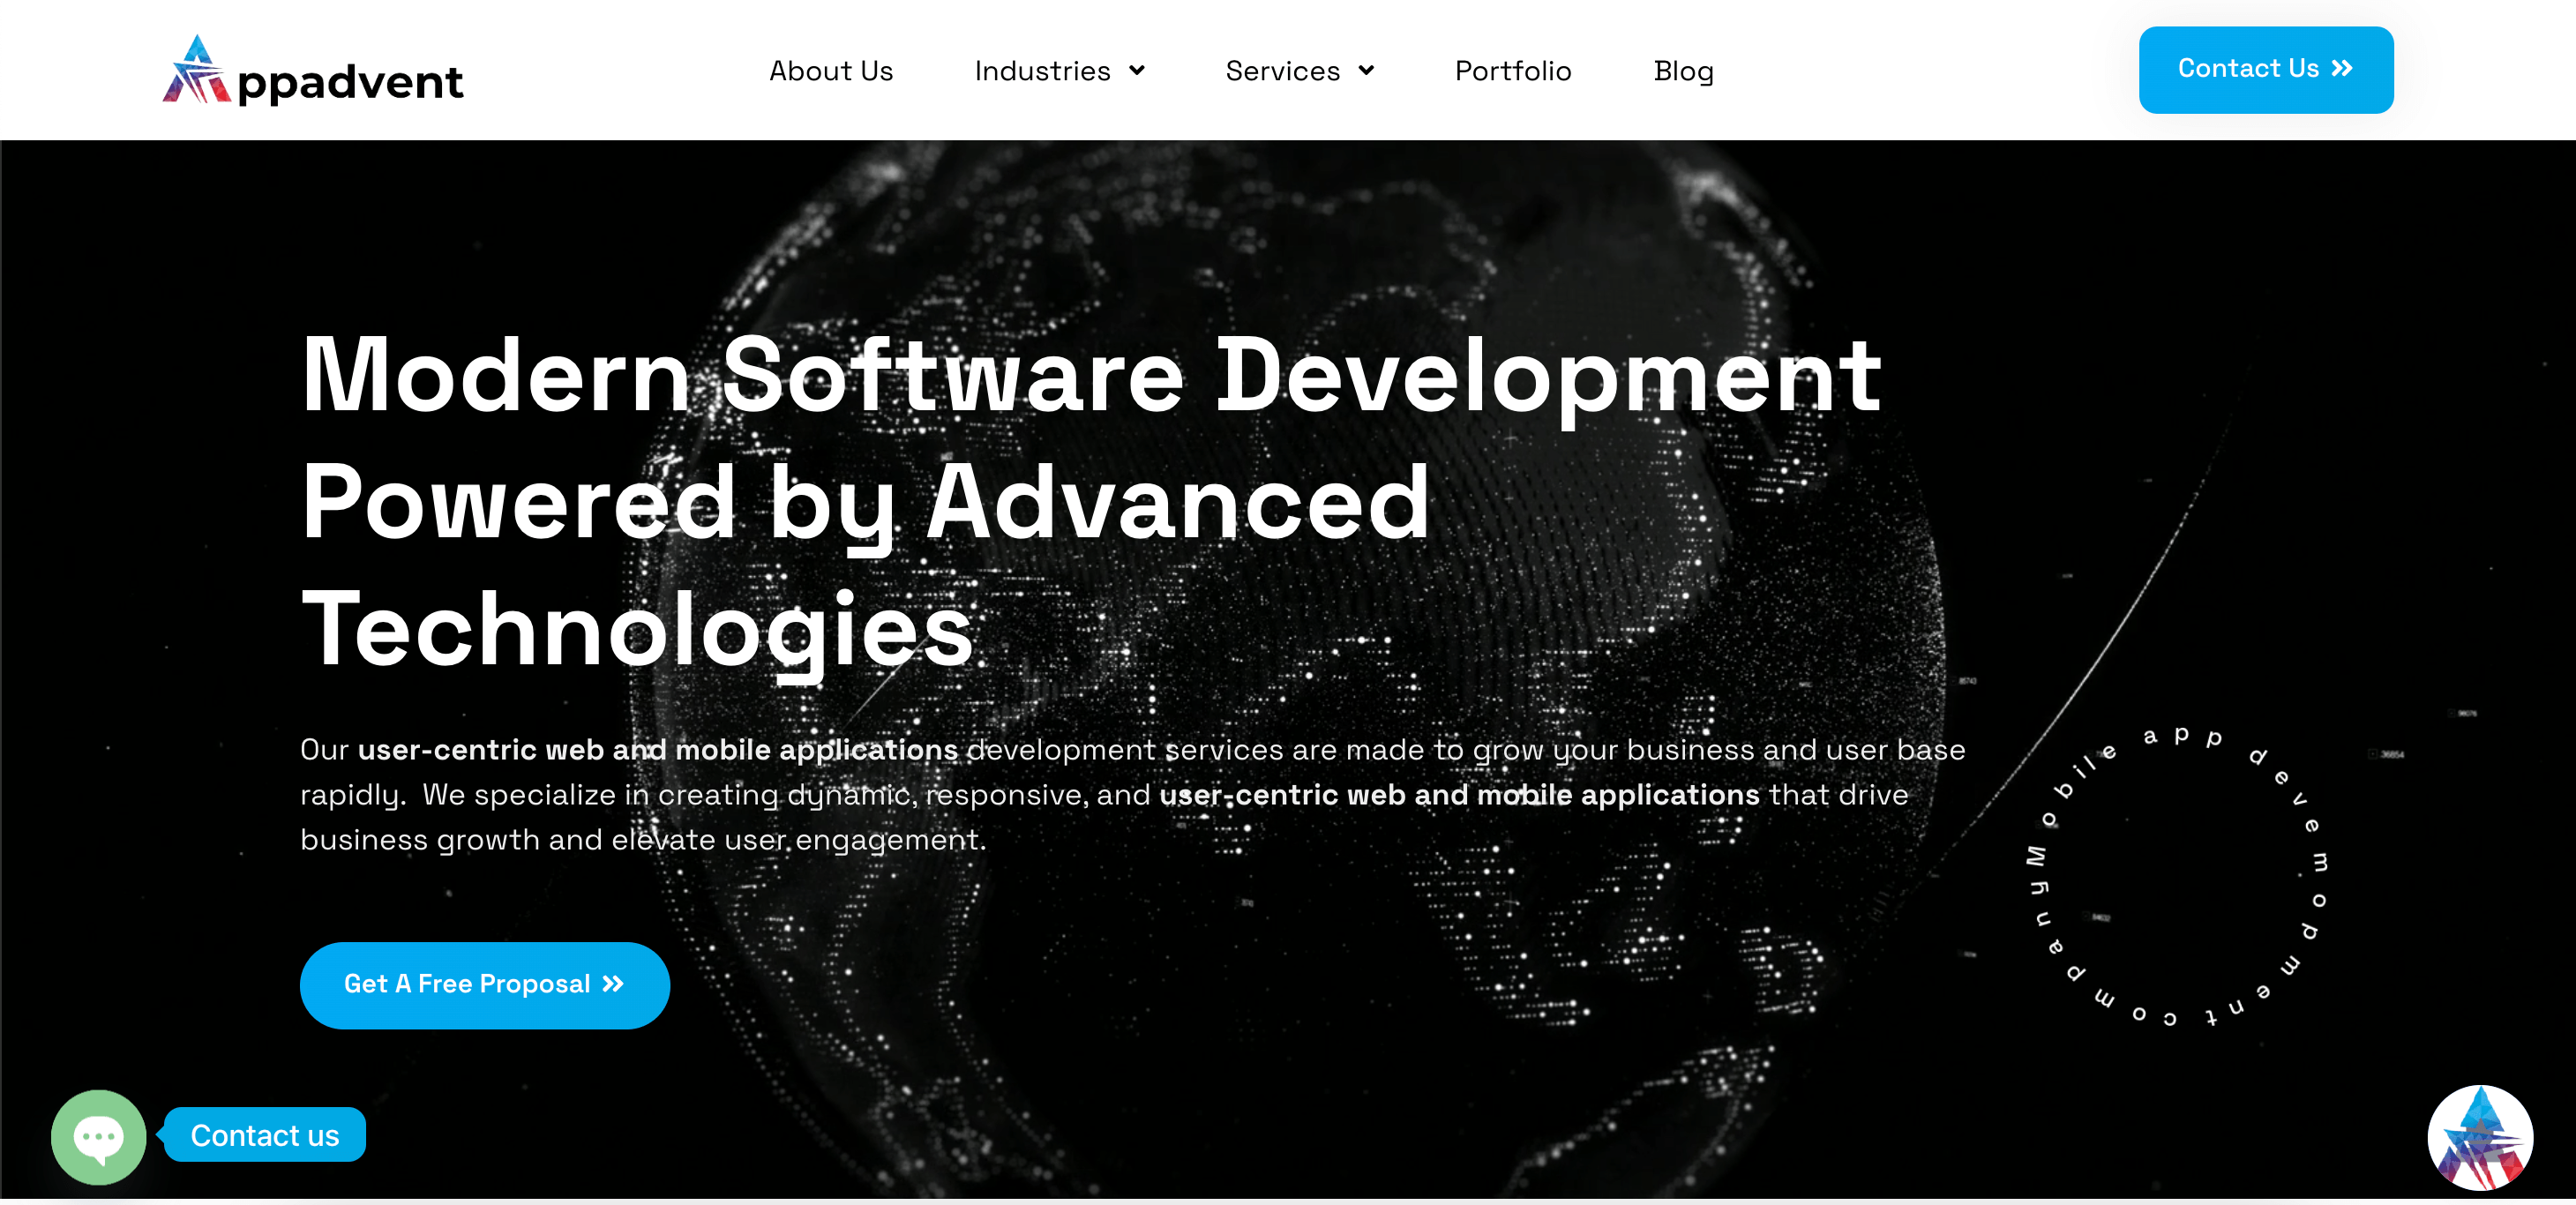Click the double arrow beside Get A Free Proposal
The width and height of the screenshot is (2576, 1205).
[x=613, y=984]
